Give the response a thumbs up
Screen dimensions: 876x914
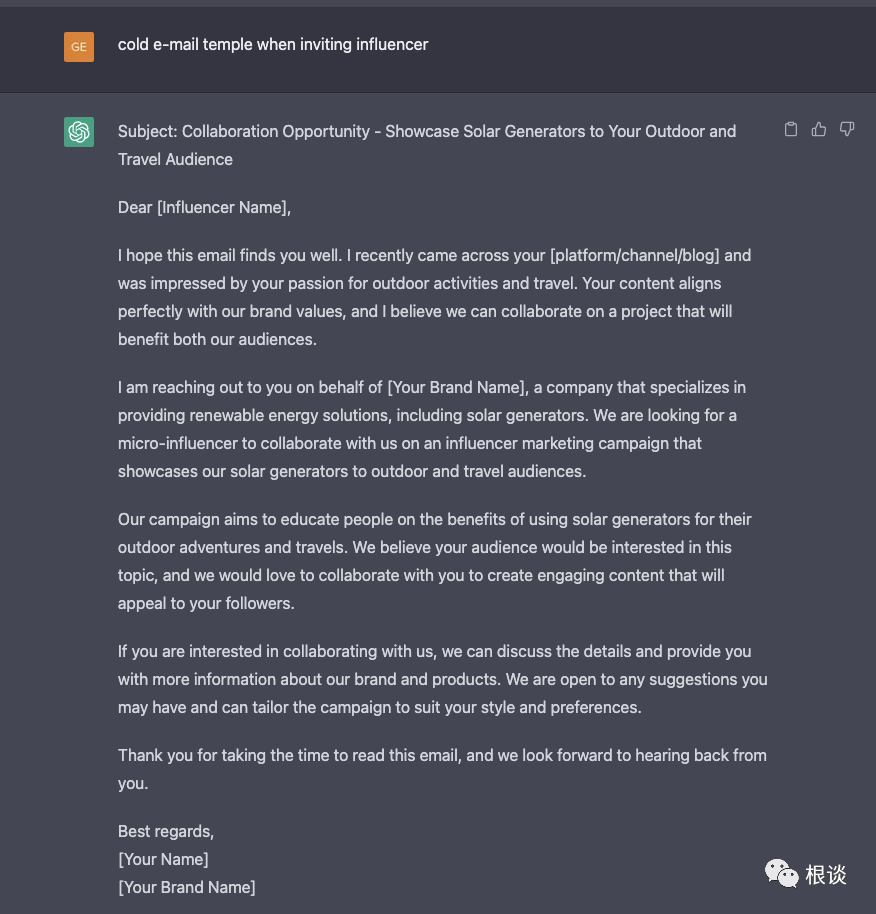pos(819,129)
